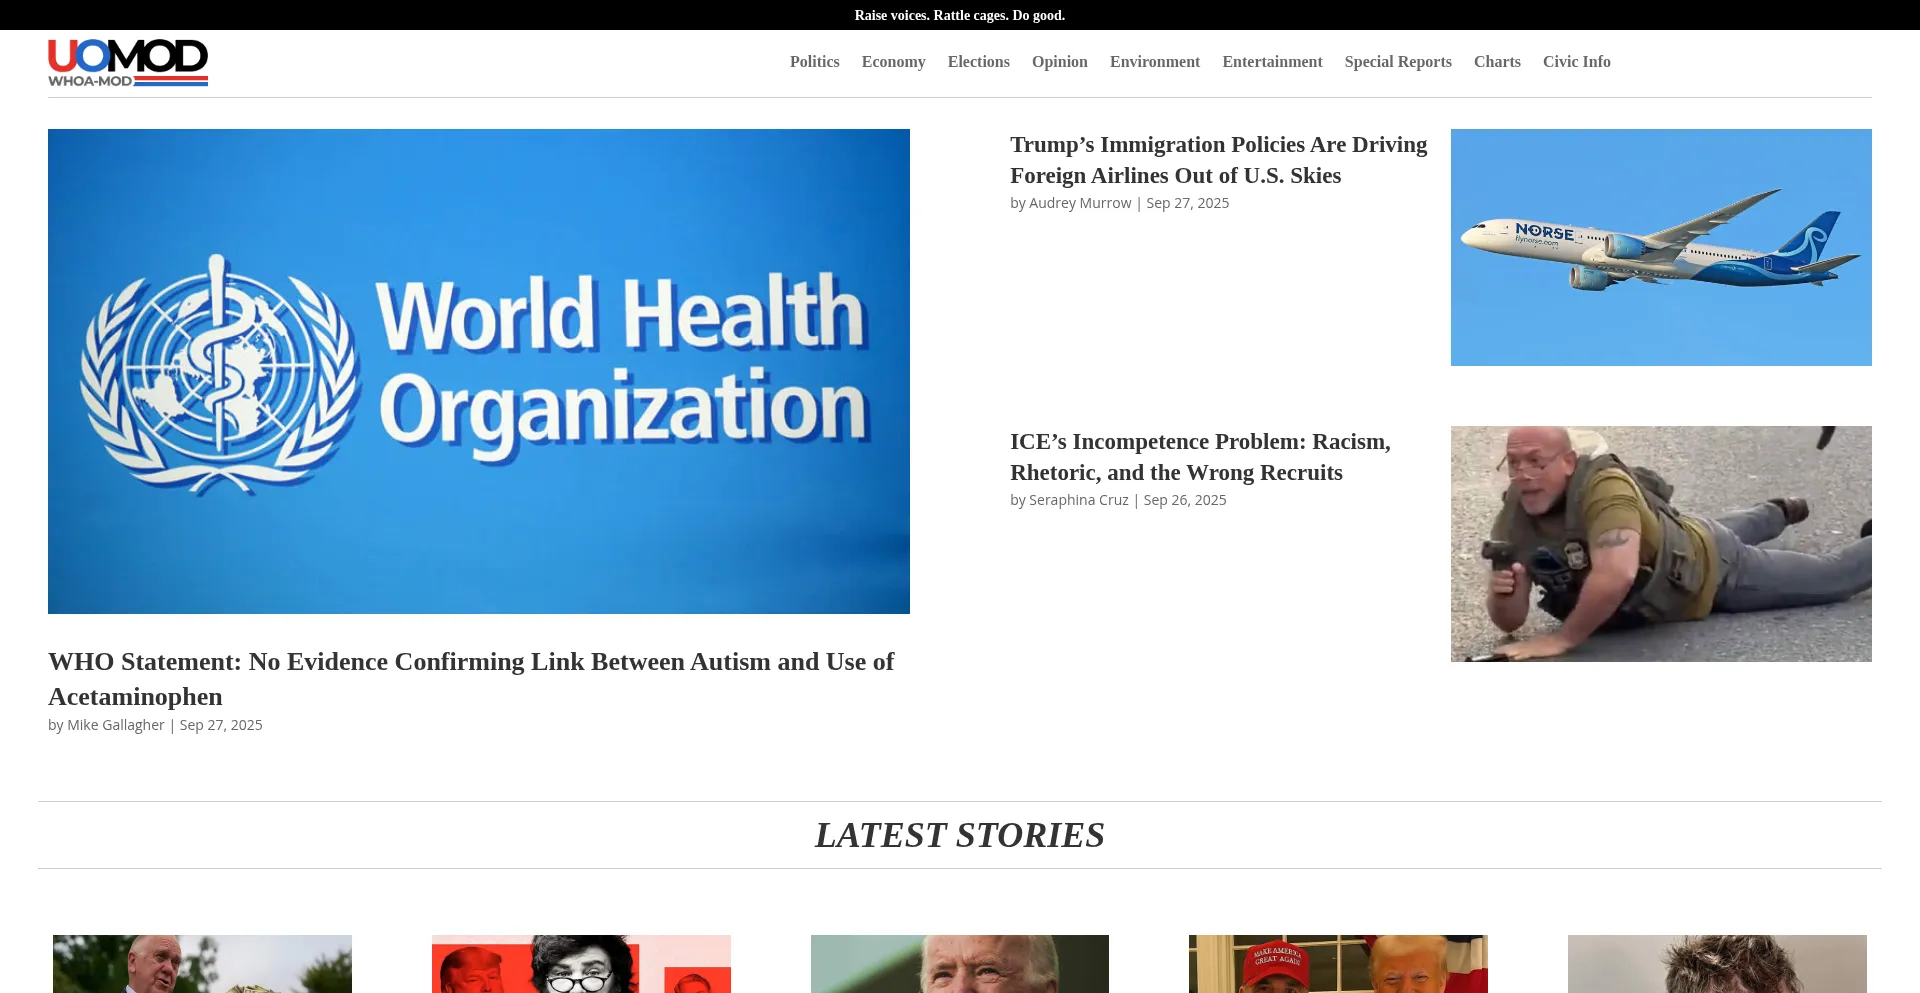View author Audrey Murrow's profile
This screenshot has width=1920, height=993.
coord(1080,203)
